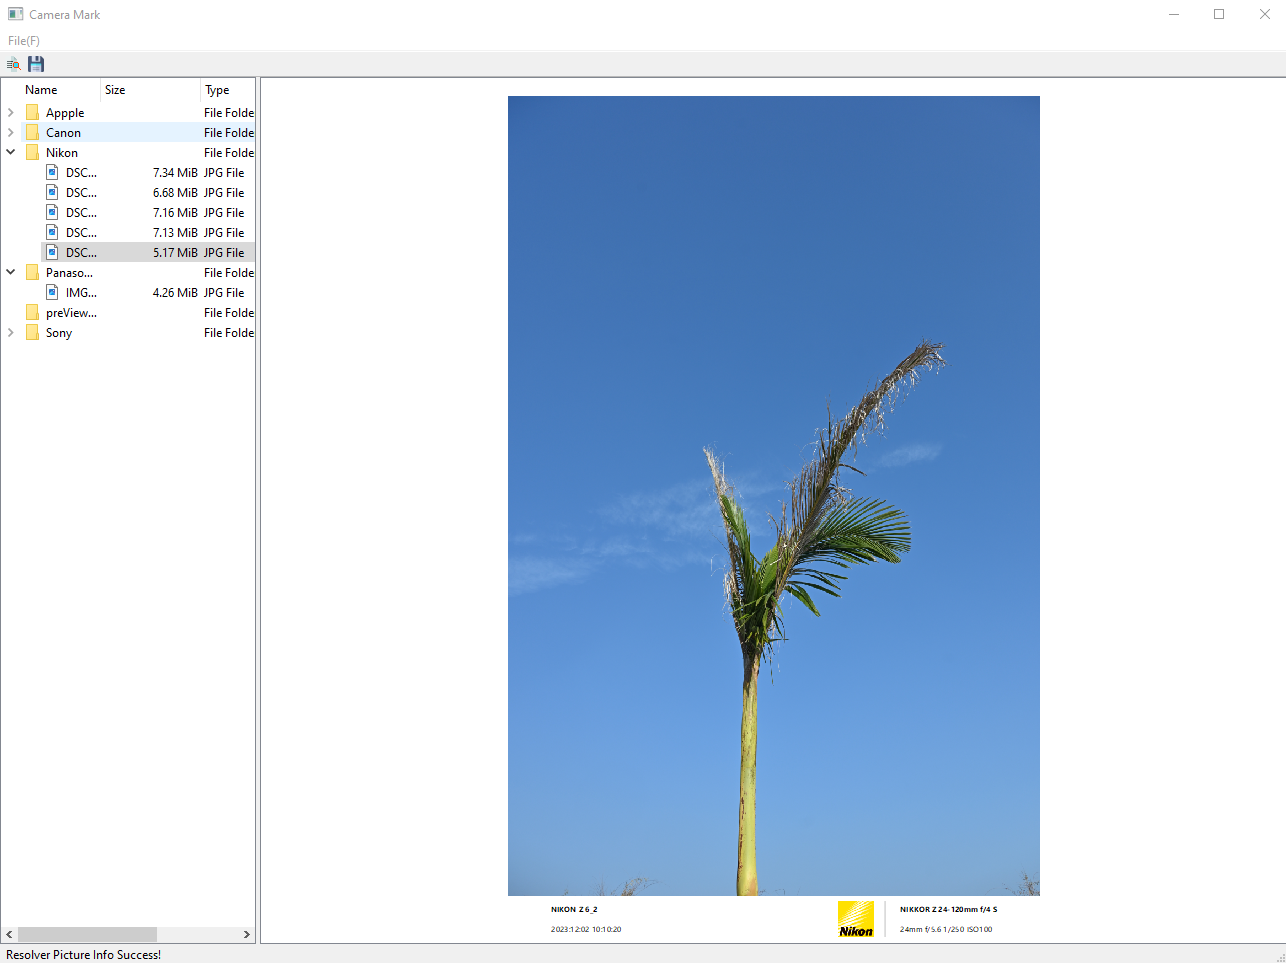The height and width of the screenshot is (963, 1286).
Task: Expand the Appple folder node
Action: click(x=11, y=113)
